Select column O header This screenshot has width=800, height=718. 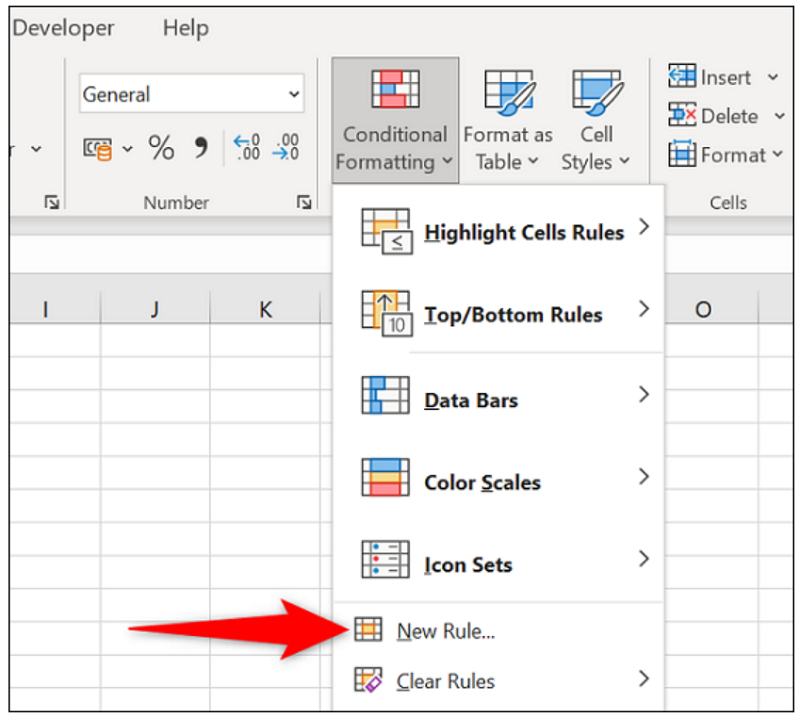pyautogui.click(x=703, y=308)
